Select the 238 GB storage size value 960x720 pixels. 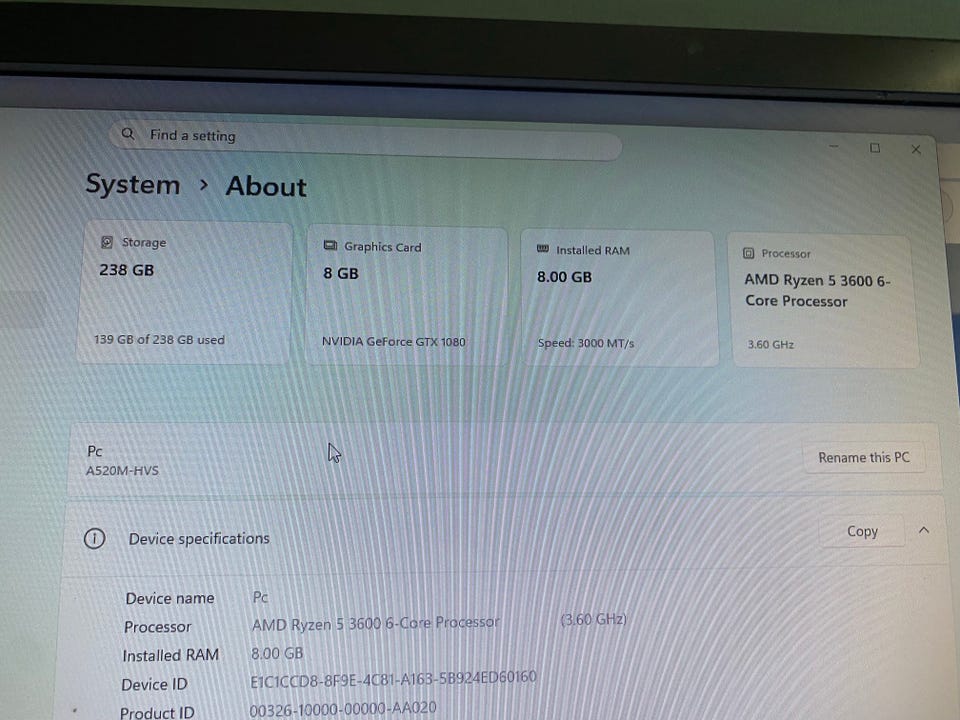pyautogui.click(x=126, y=269)
